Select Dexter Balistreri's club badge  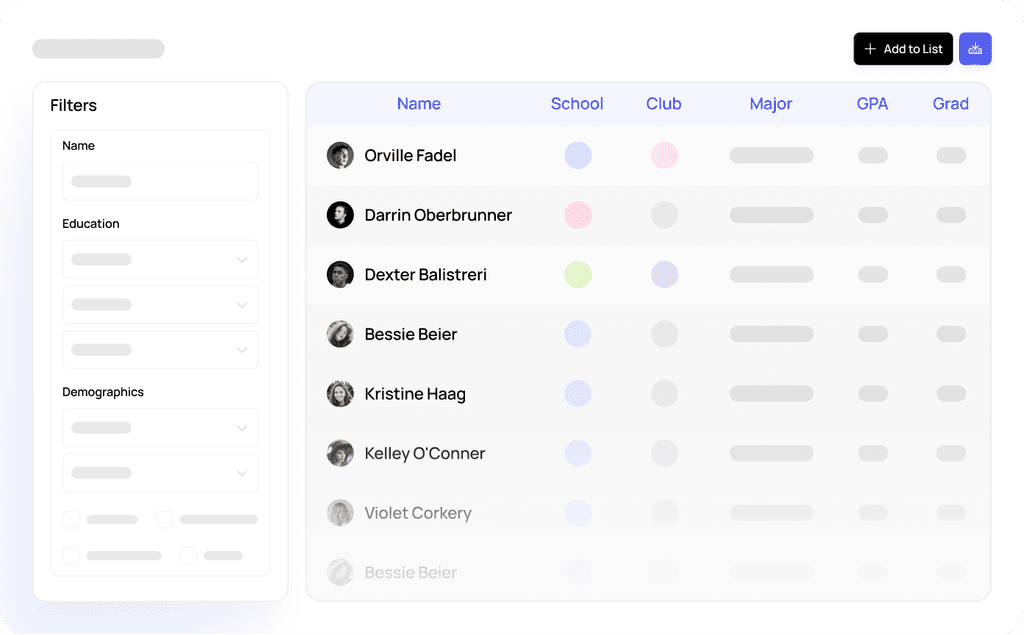664,274
